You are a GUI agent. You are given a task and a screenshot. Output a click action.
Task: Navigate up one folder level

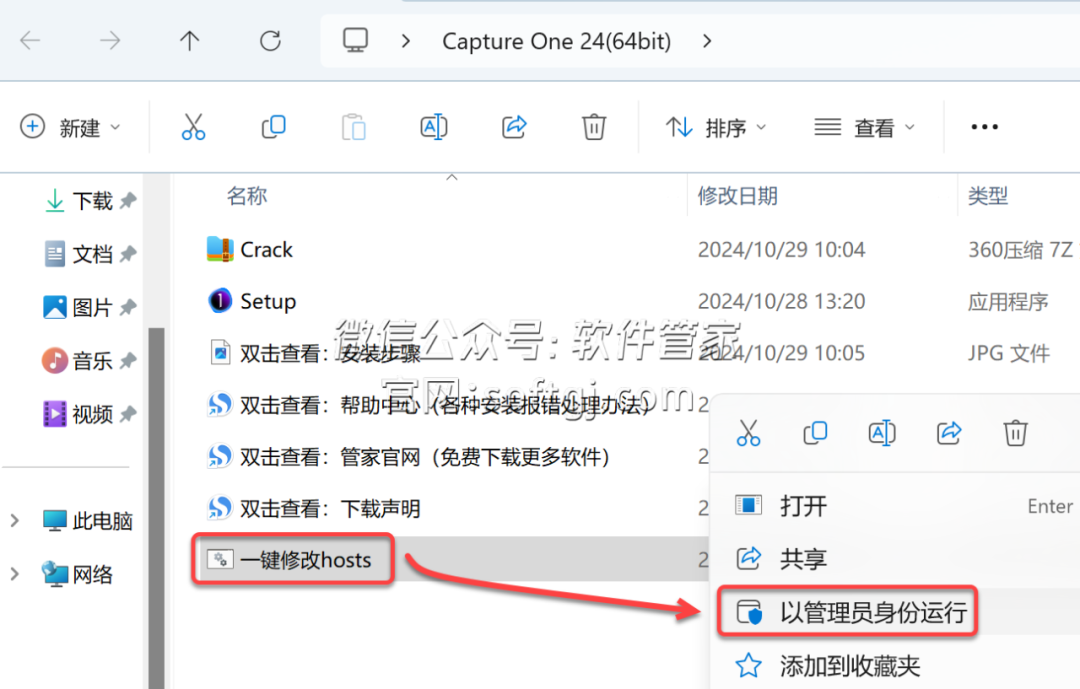click(x=189, y=41)
